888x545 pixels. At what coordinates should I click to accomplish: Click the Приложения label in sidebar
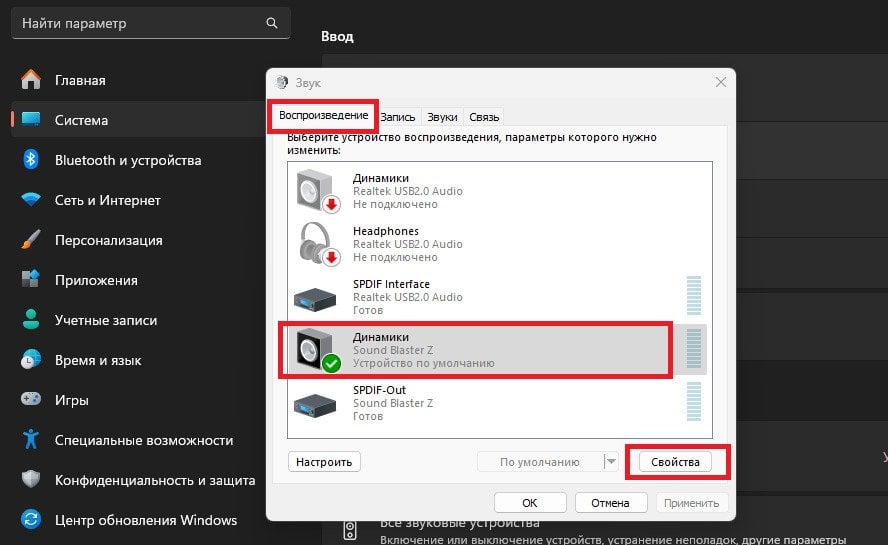(96, 280)
